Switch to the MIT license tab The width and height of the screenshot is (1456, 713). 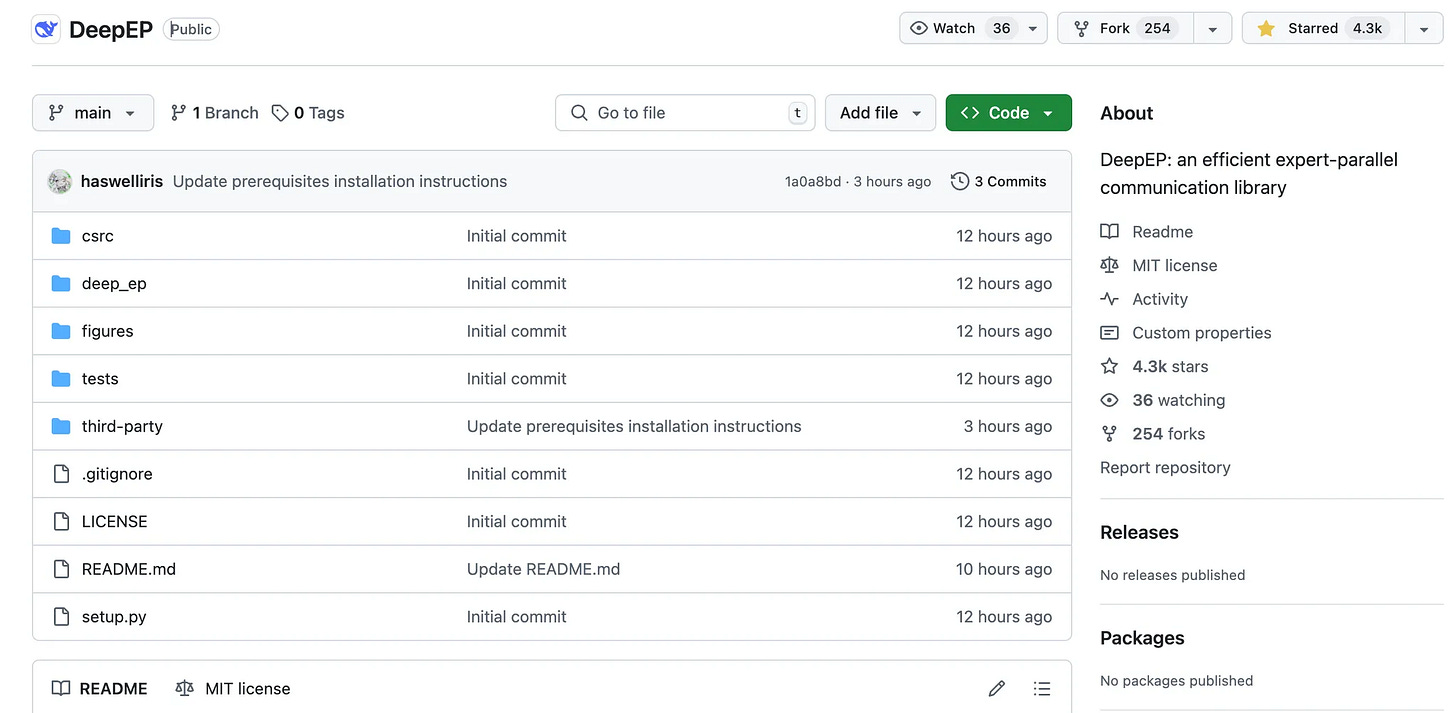[232, 688]
